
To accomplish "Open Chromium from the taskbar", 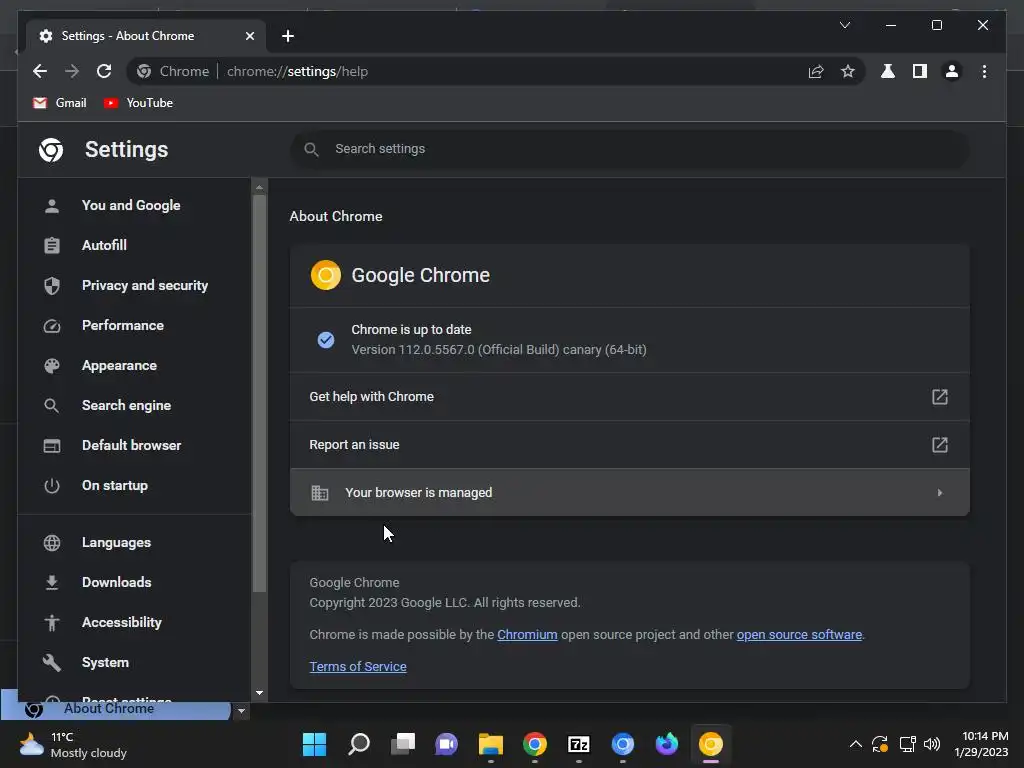I will click(x=622, y=744).
